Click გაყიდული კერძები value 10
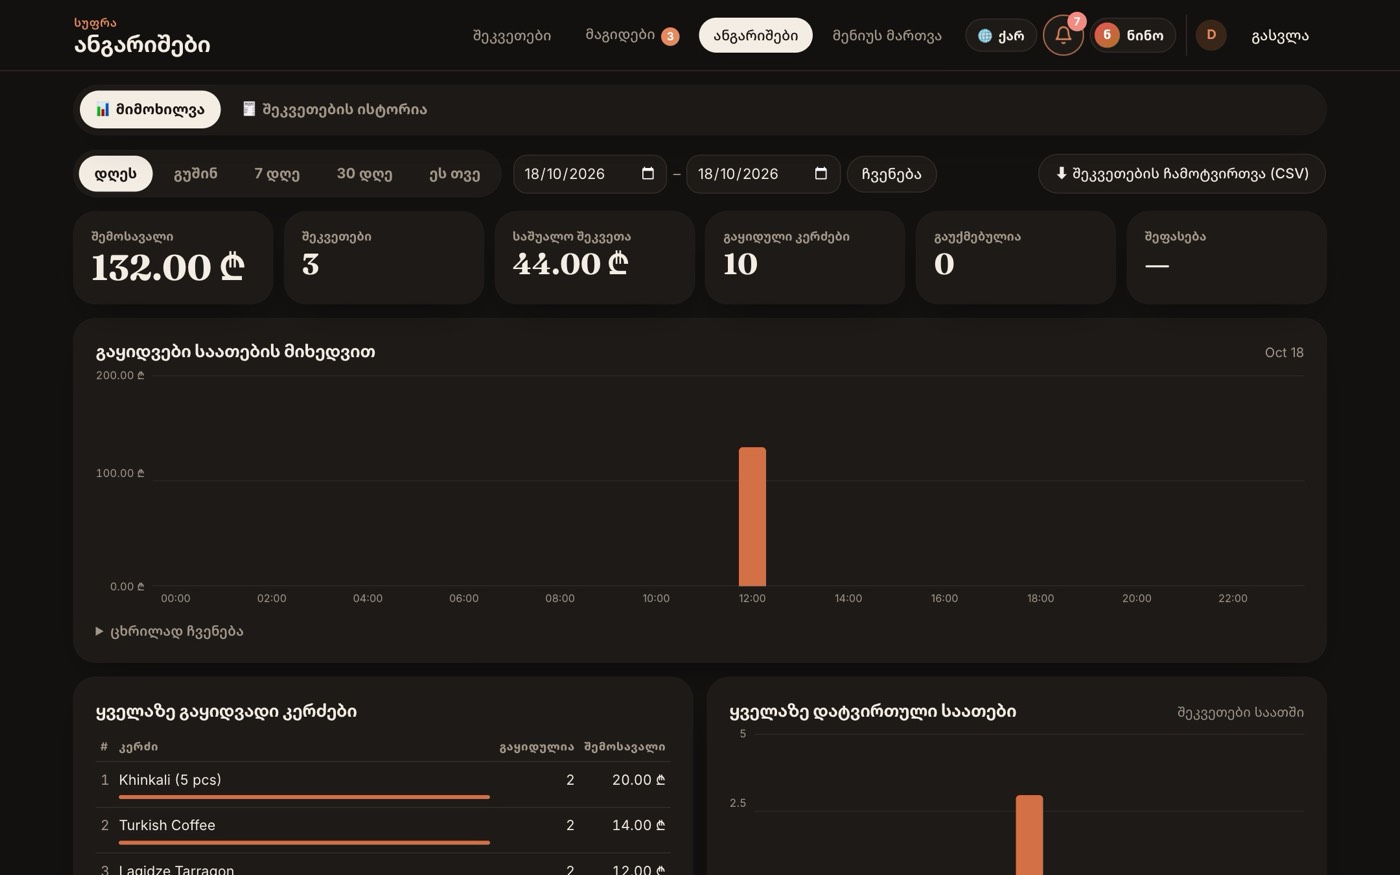This screenshot has width=1400, height=875. pyautogui.click(x=740, y=264)
